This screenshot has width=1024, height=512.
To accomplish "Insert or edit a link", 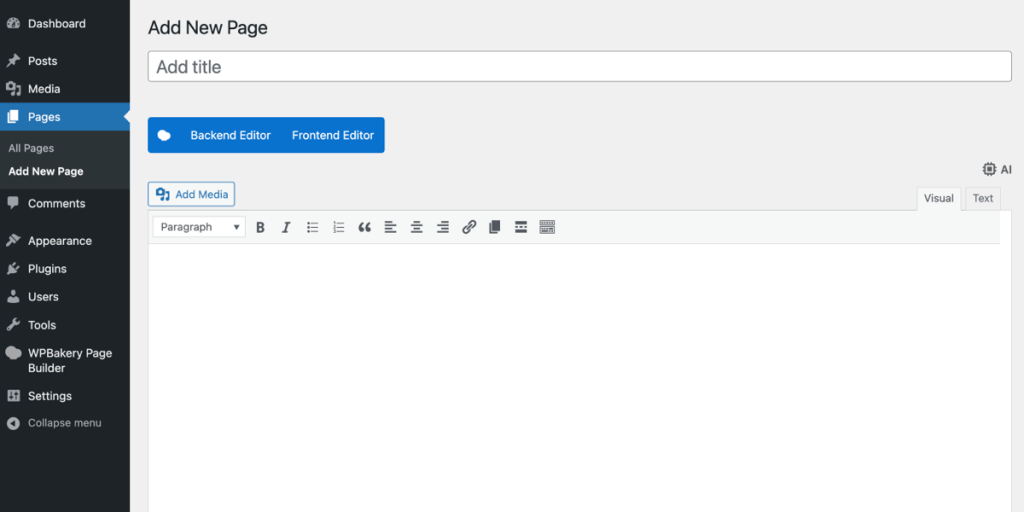I will pyautogui.click(x=469, y=227).
